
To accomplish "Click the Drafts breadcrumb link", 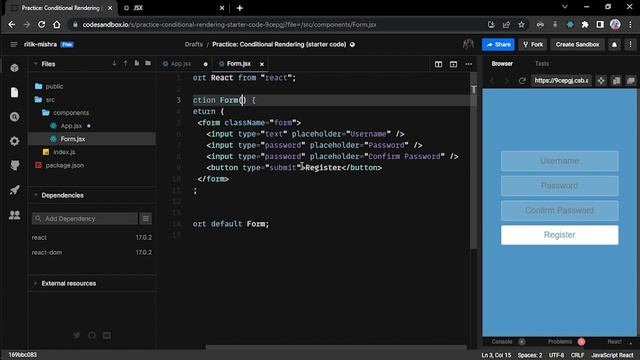I will point(193,44).
